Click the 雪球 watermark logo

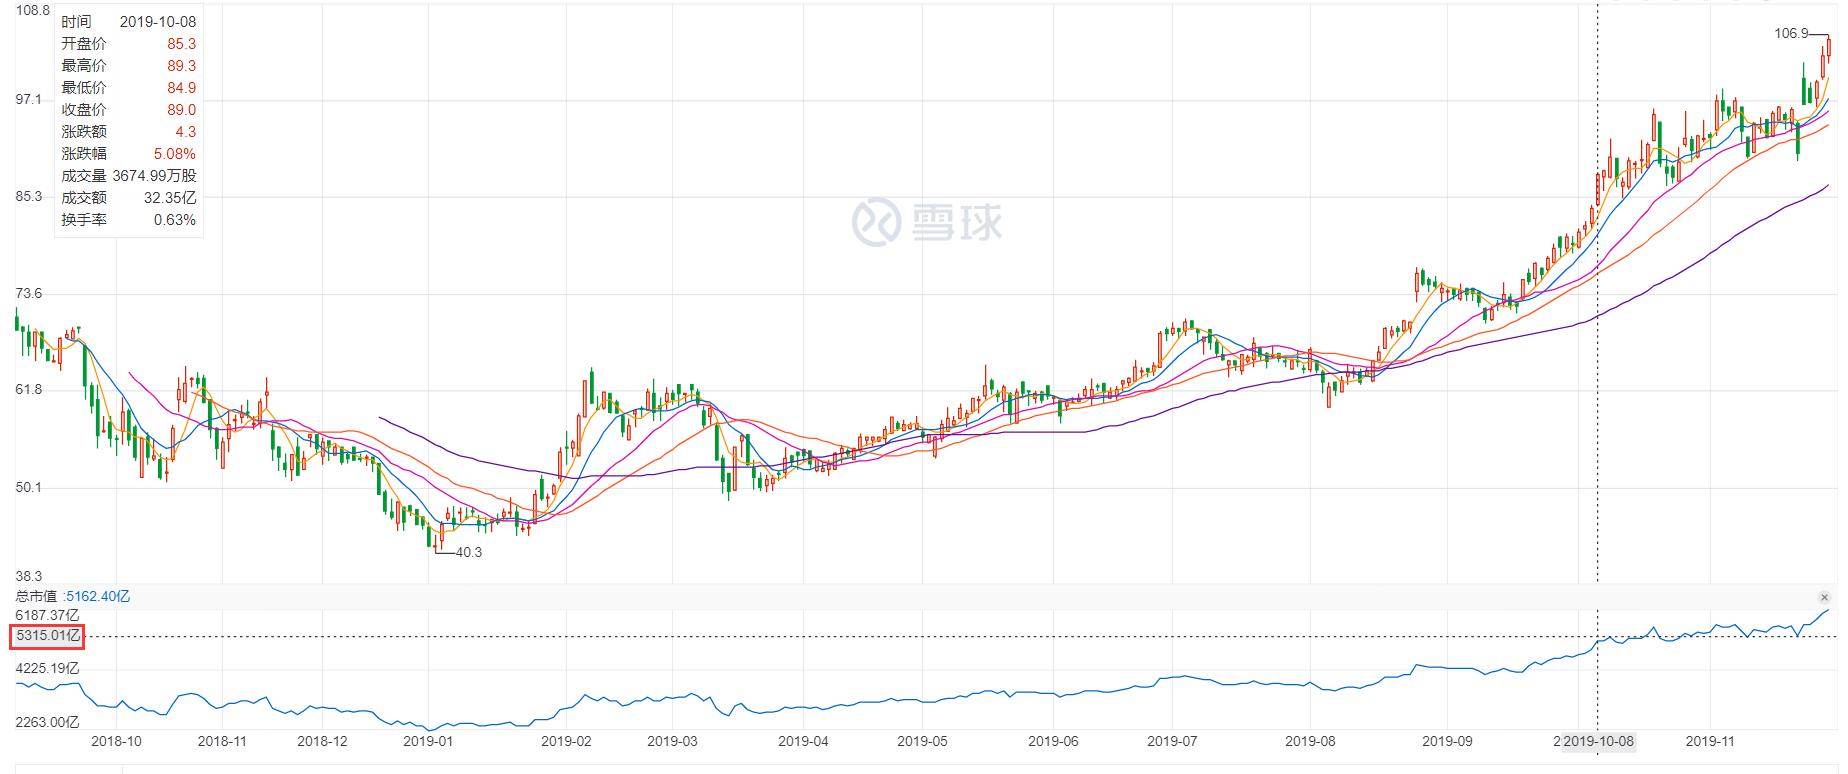926,221
